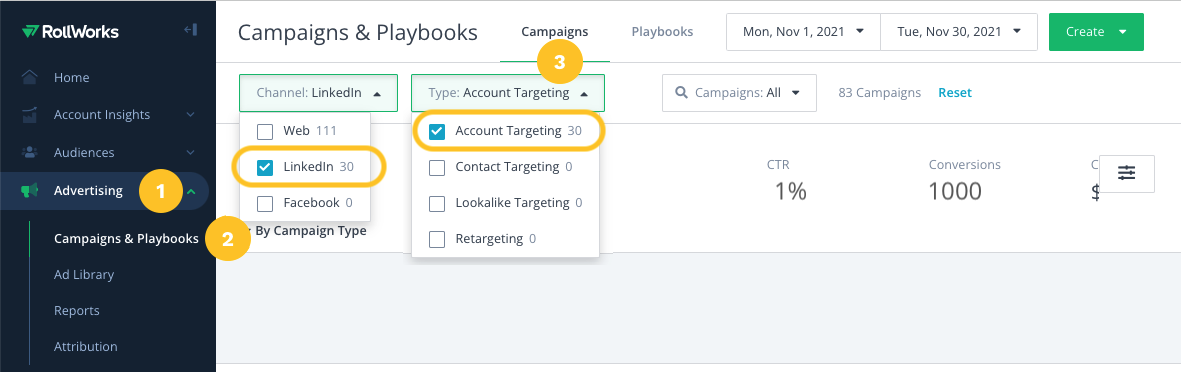Click the Conversions 1000 value

click(x=954, y=191)
